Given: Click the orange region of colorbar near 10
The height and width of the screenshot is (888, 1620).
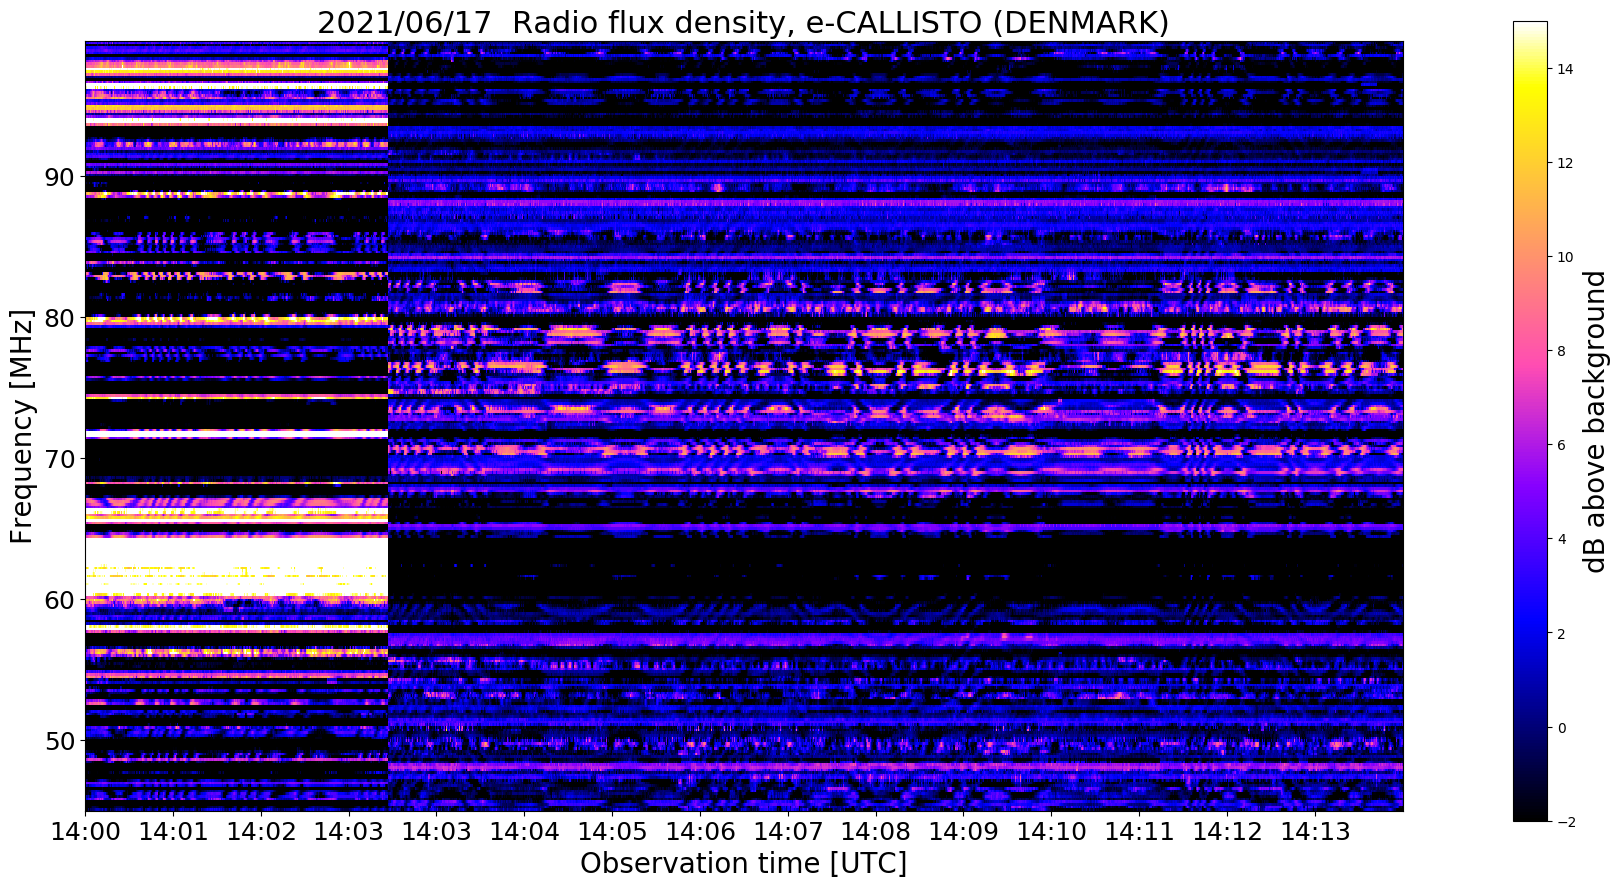Looking at the screenshot, I should pyautogui.click(x=1530, y=257).
